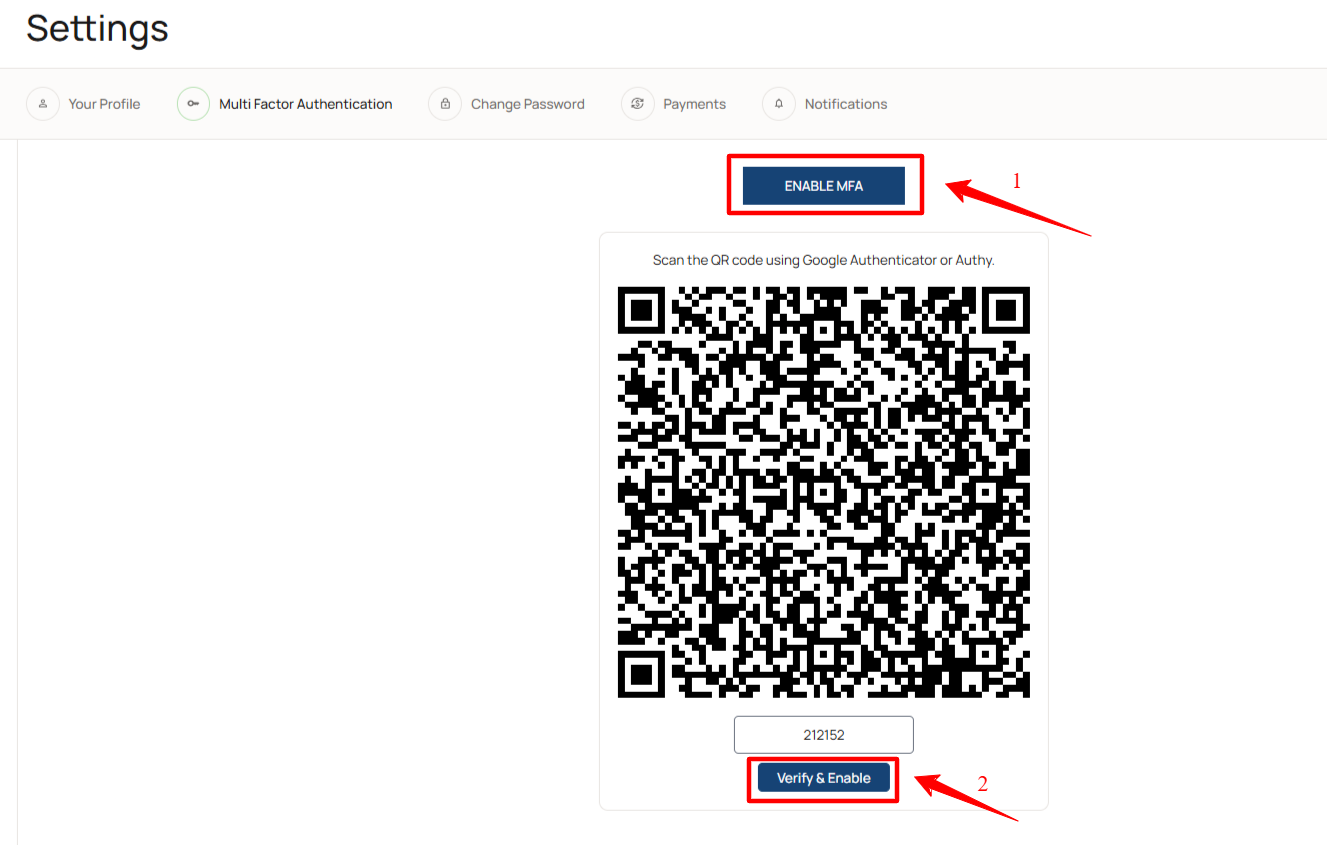Click the Settings page heading

click(x=98, y=28)
